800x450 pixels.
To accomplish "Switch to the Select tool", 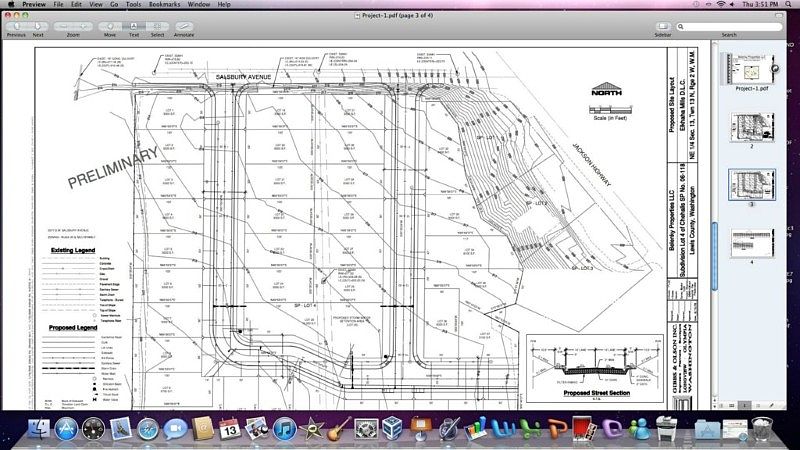I will click(157, 26).
